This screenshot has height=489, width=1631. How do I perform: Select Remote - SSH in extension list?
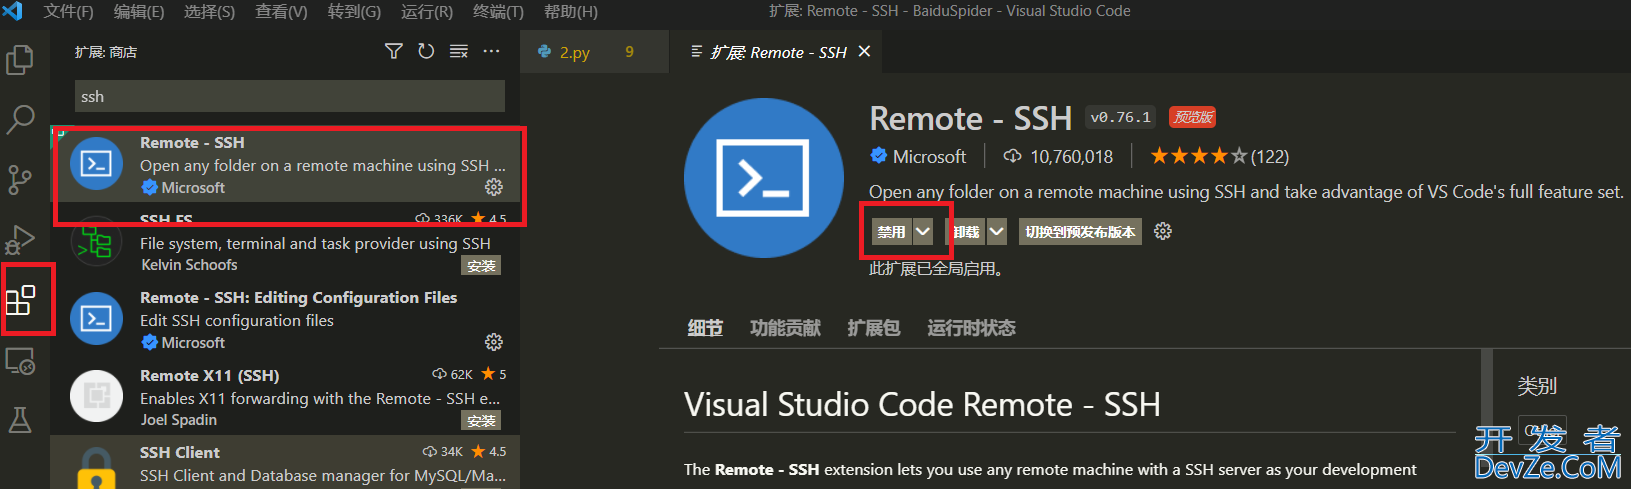[x=286, y=165]
